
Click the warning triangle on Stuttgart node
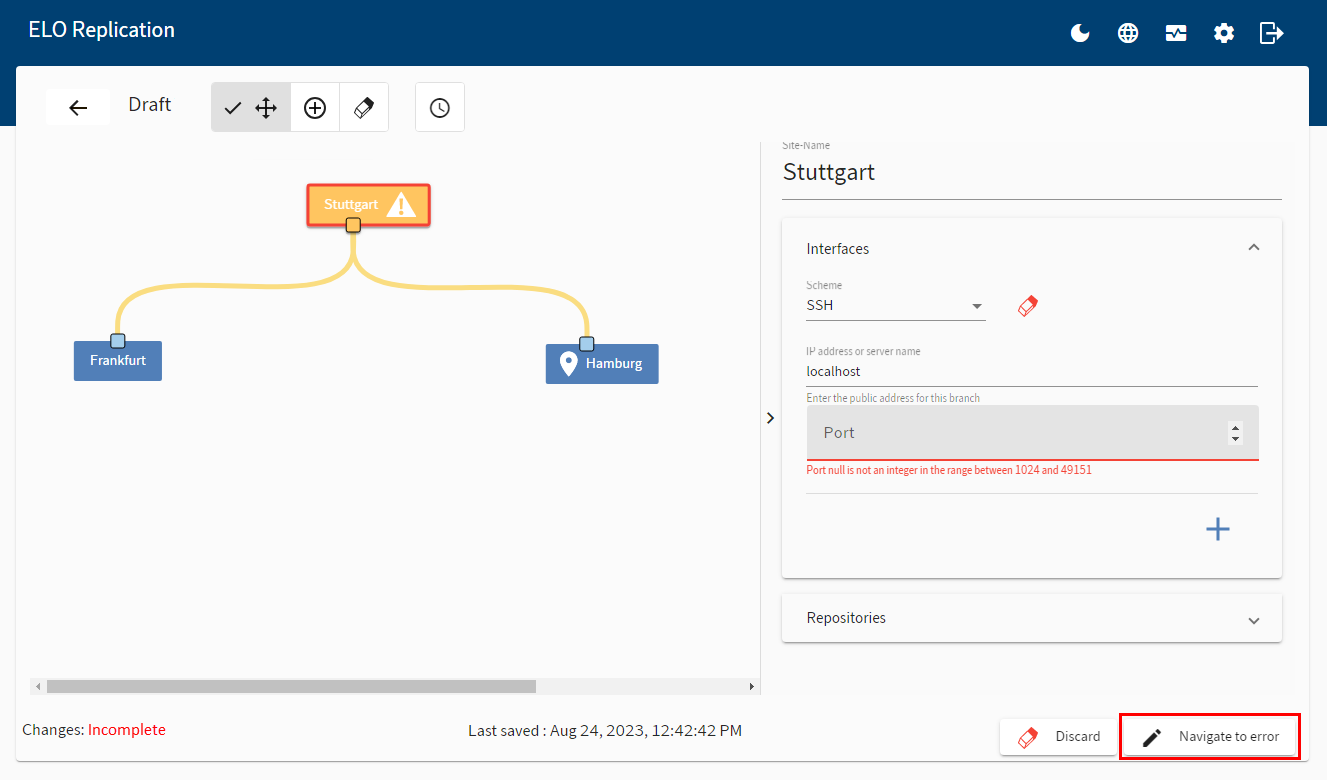[x=401, y=205]
